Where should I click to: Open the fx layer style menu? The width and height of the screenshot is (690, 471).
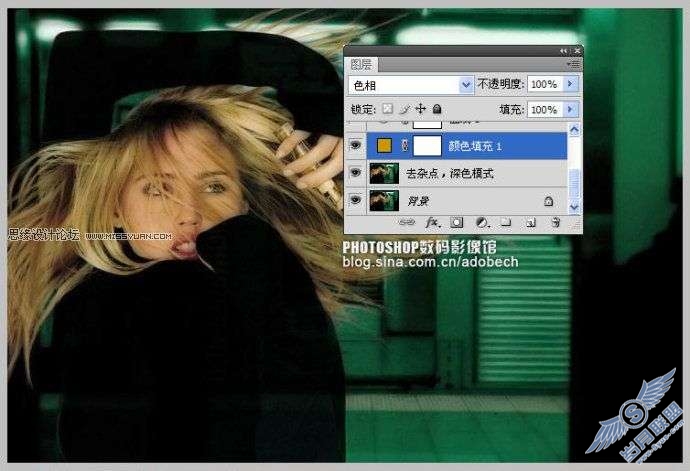click(x=433, y=223)
